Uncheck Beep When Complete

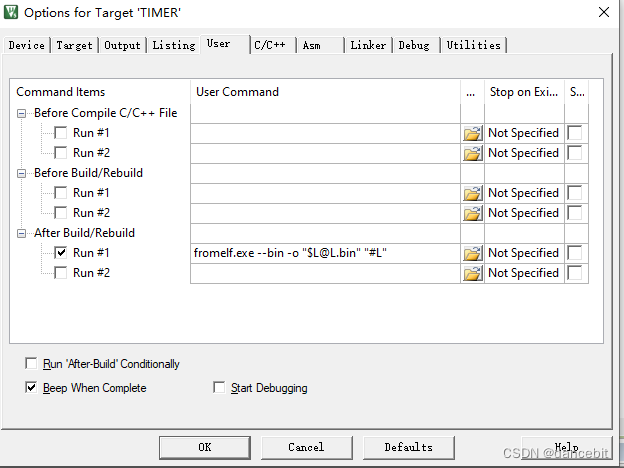(31, 387)
